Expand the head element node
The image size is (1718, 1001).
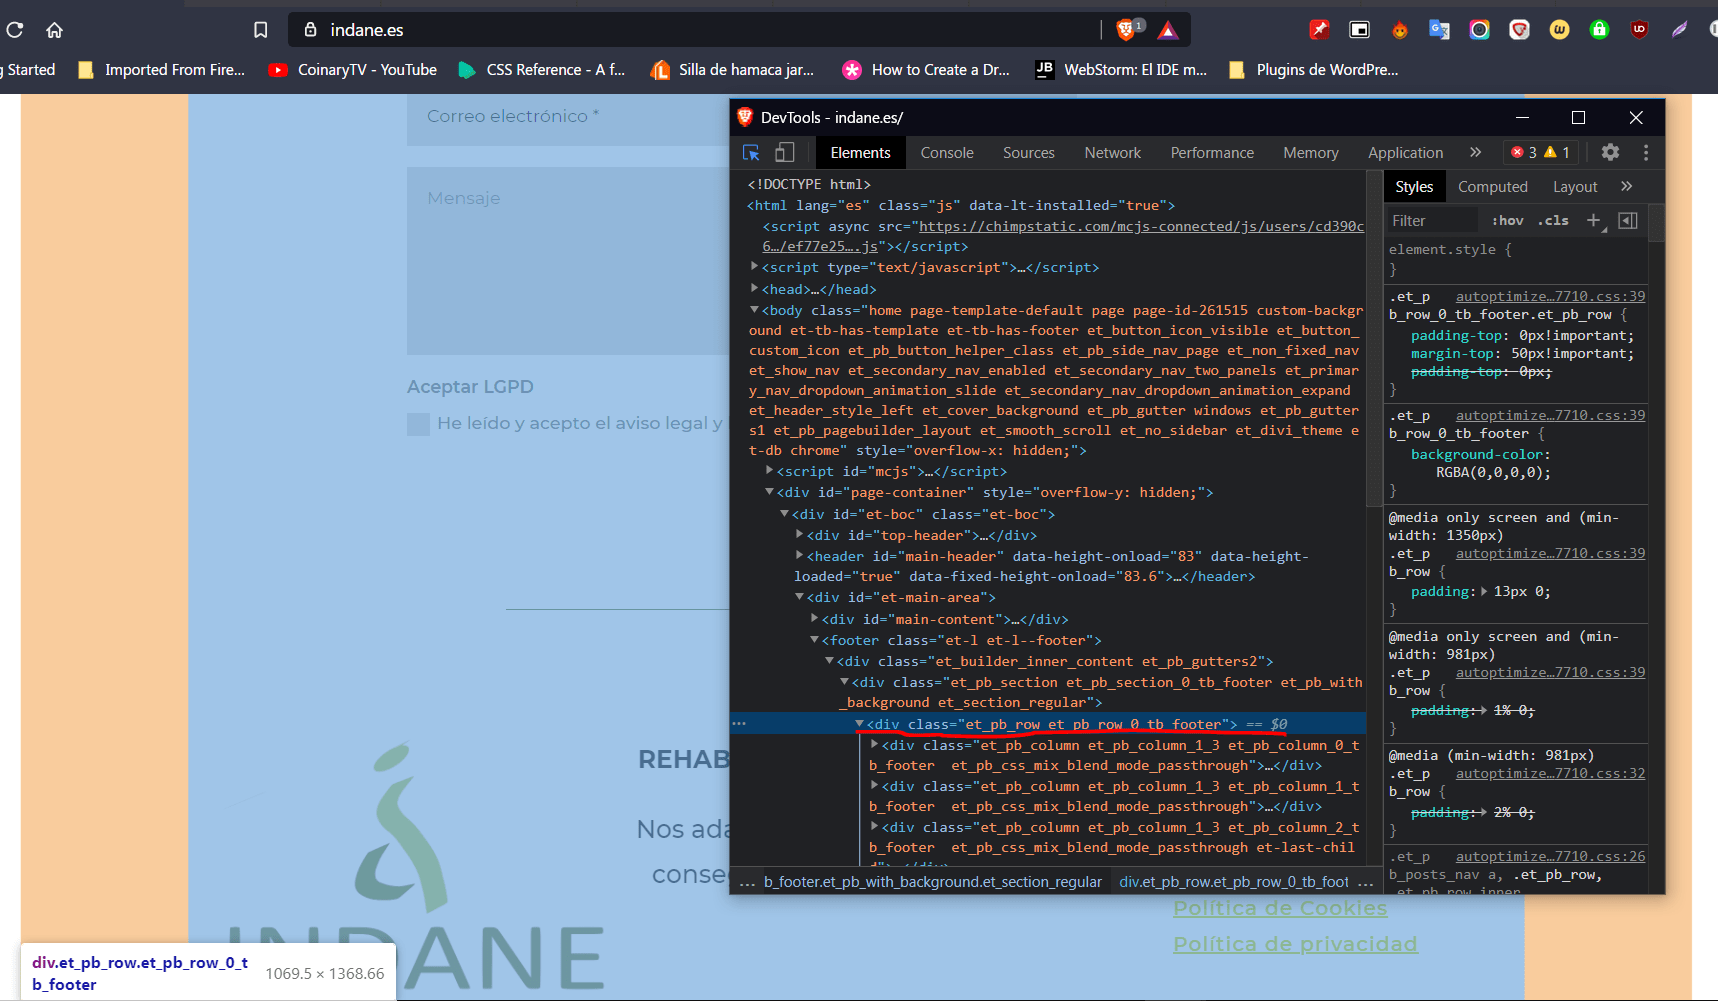[755, 288]
